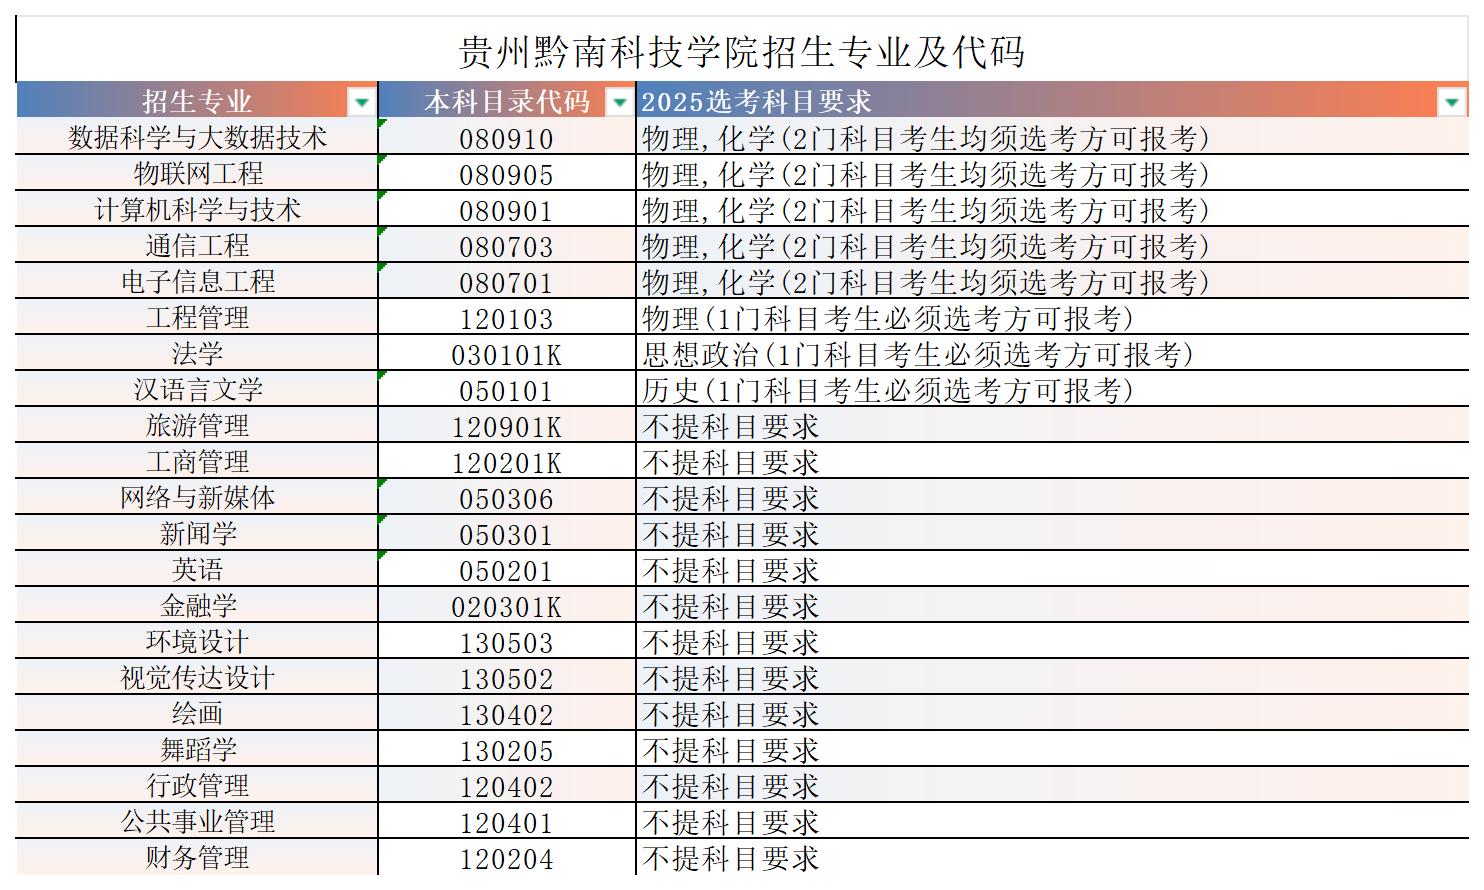Click the code cell 030101K
Viewport: 1484px width, 890px height.
point(505,354)
